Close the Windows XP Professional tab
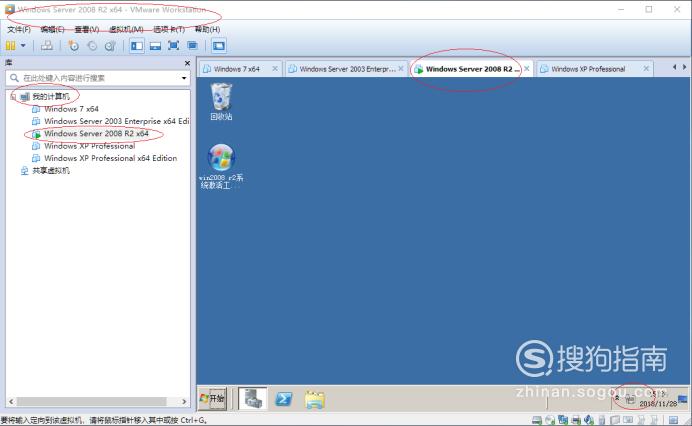The width and height of the screenshot is (692, 426). (646, 68)
